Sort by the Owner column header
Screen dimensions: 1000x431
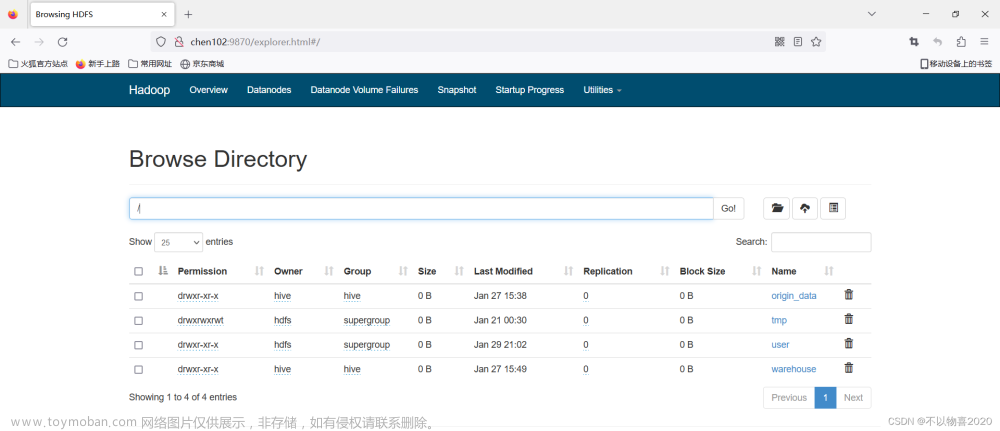[288, 271]
